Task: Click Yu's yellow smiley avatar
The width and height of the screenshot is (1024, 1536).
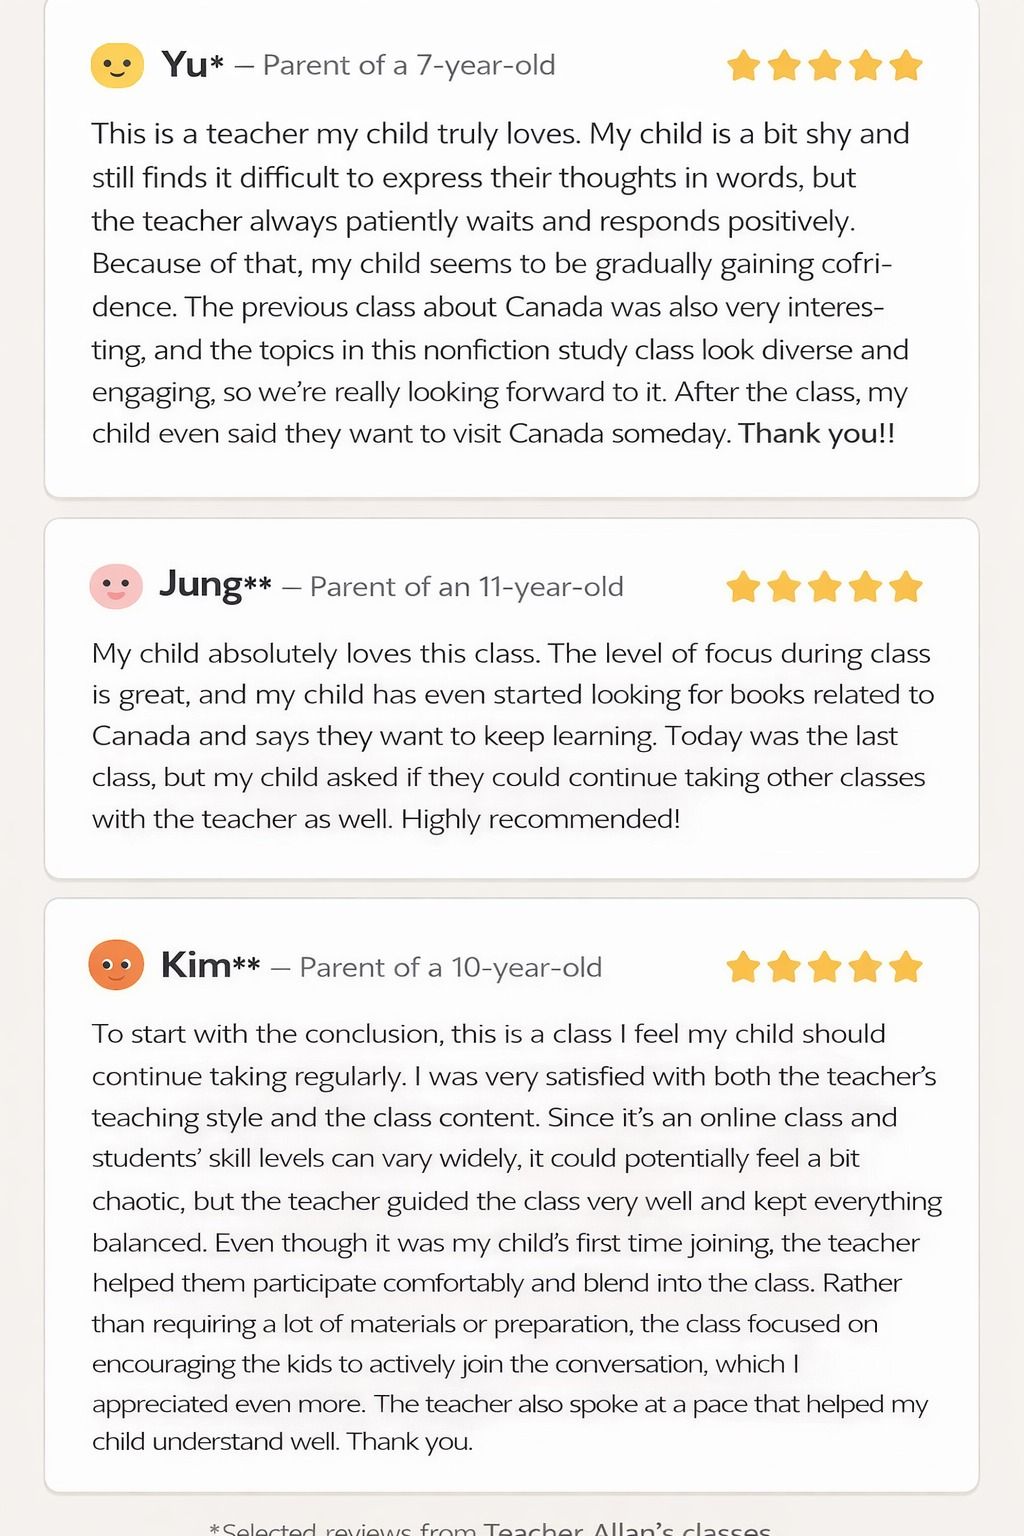Action: (x=117, y=66)
